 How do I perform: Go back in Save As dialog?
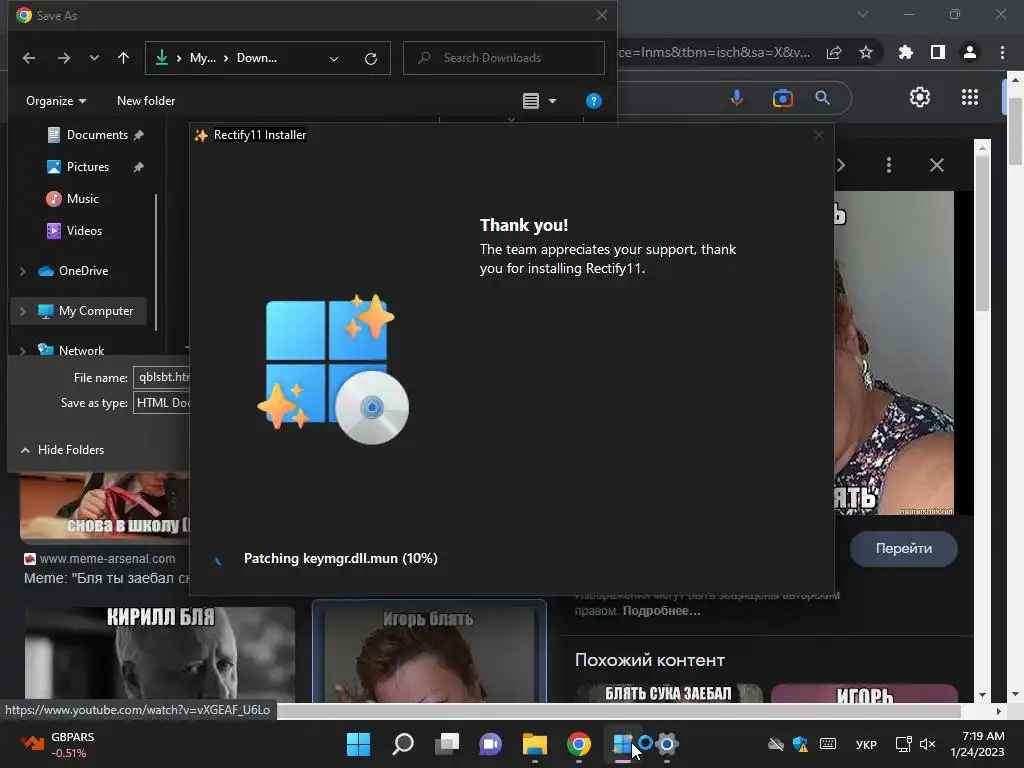tap(29, 58)
